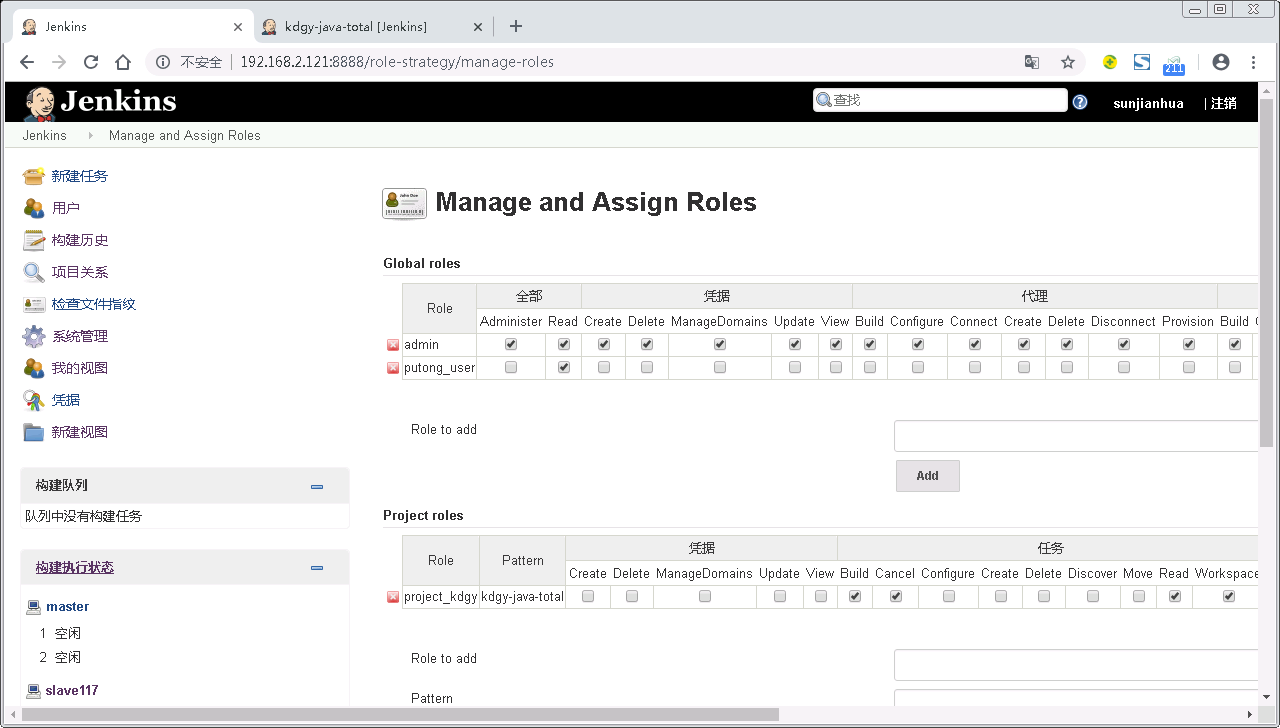This screenshot has height=728, width=1280.
Task: Open the 构建执行状态 link
Action: pos(75,568)
